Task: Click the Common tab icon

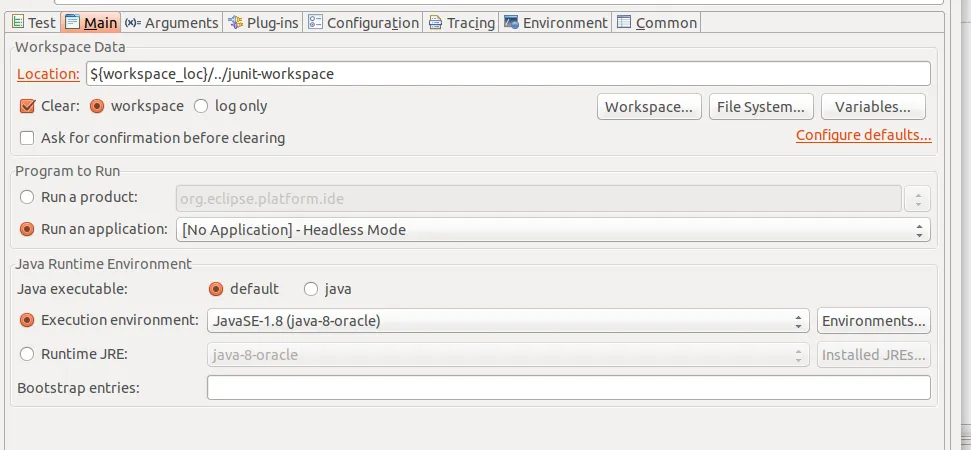Action: pos(624,22)
